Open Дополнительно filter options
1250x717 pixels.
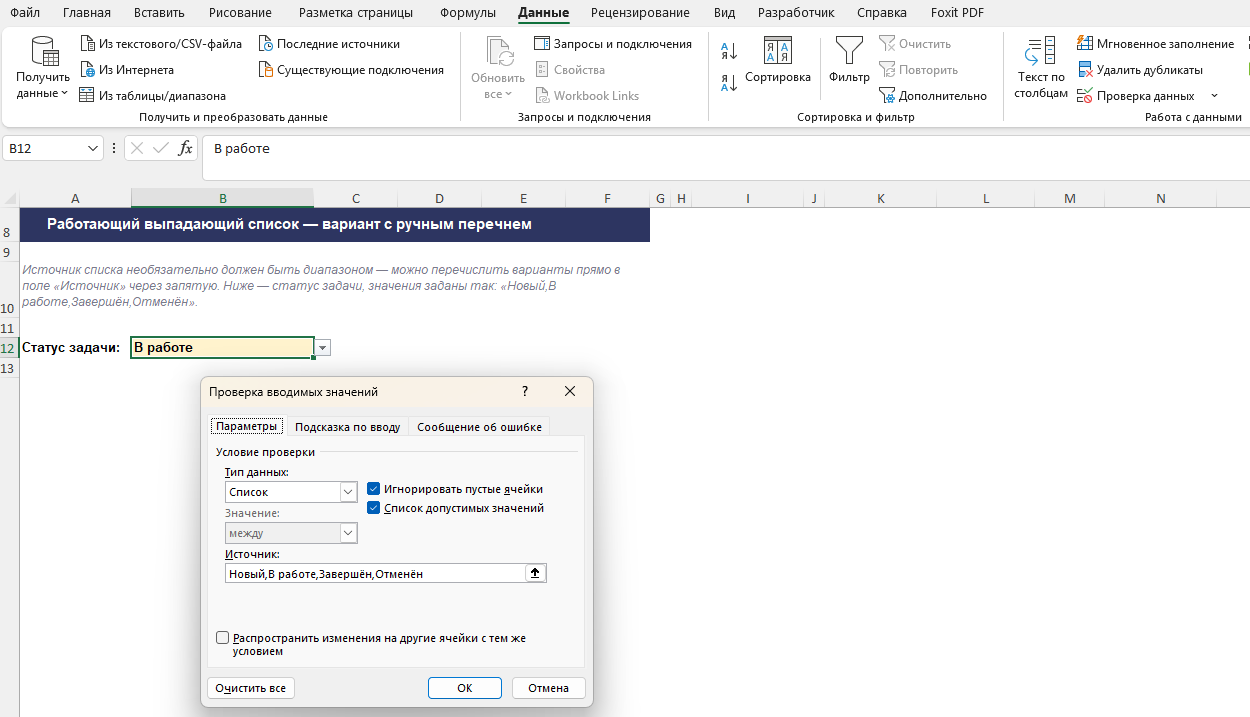[x=933, y=96]
